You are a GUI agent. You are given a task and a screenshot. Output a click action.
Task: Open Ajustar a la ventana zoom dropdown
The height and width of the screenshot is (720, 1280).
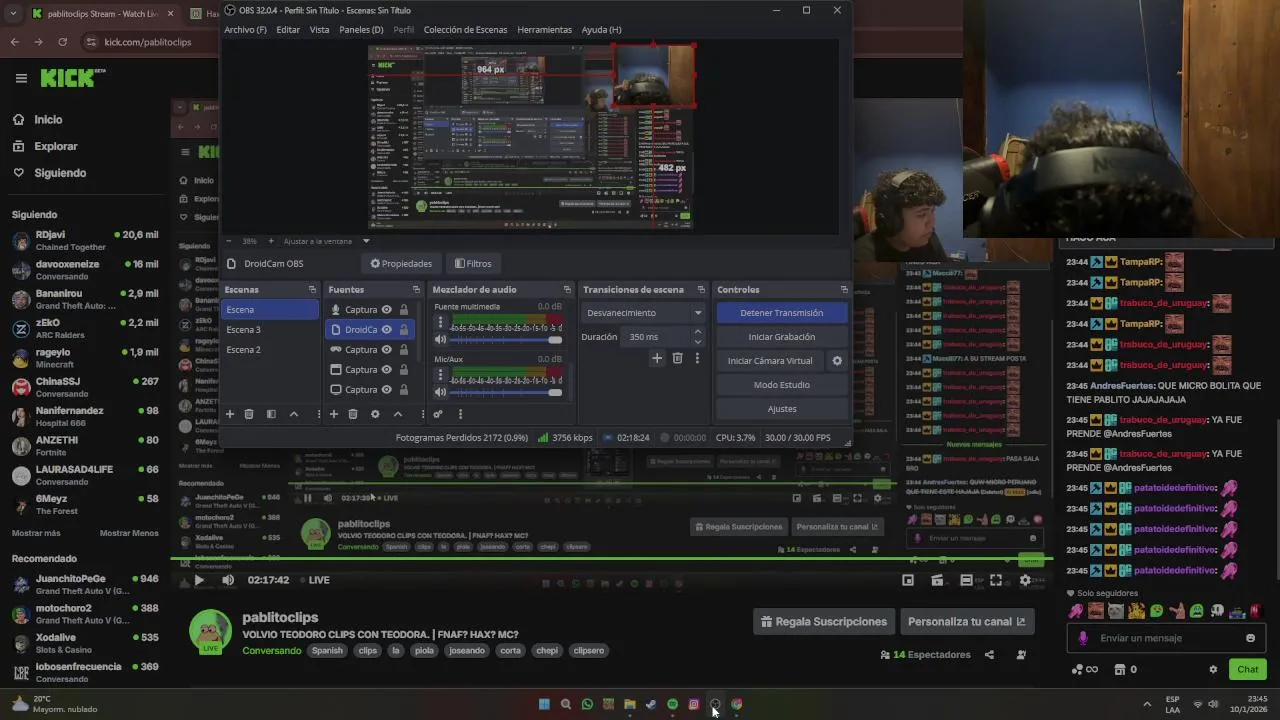pyautogui.click(x=366, y=241)
